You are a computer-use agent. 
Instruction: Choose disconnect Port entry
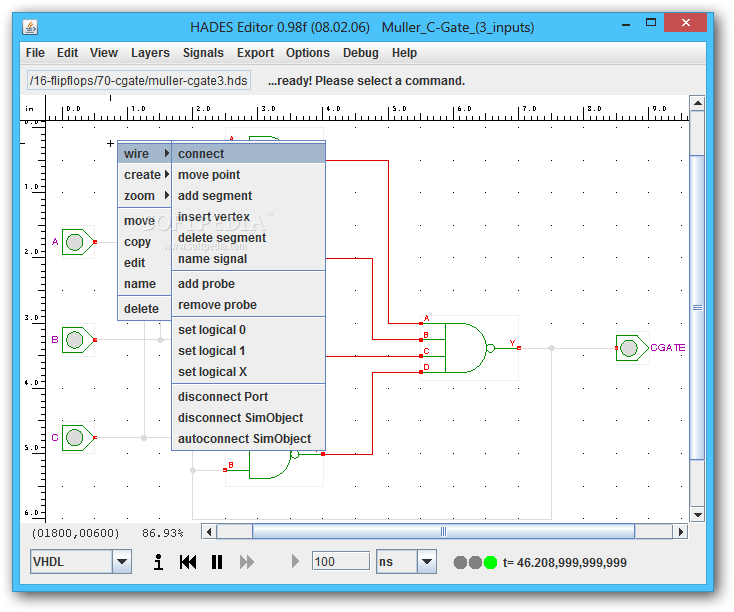click(249, 397)
